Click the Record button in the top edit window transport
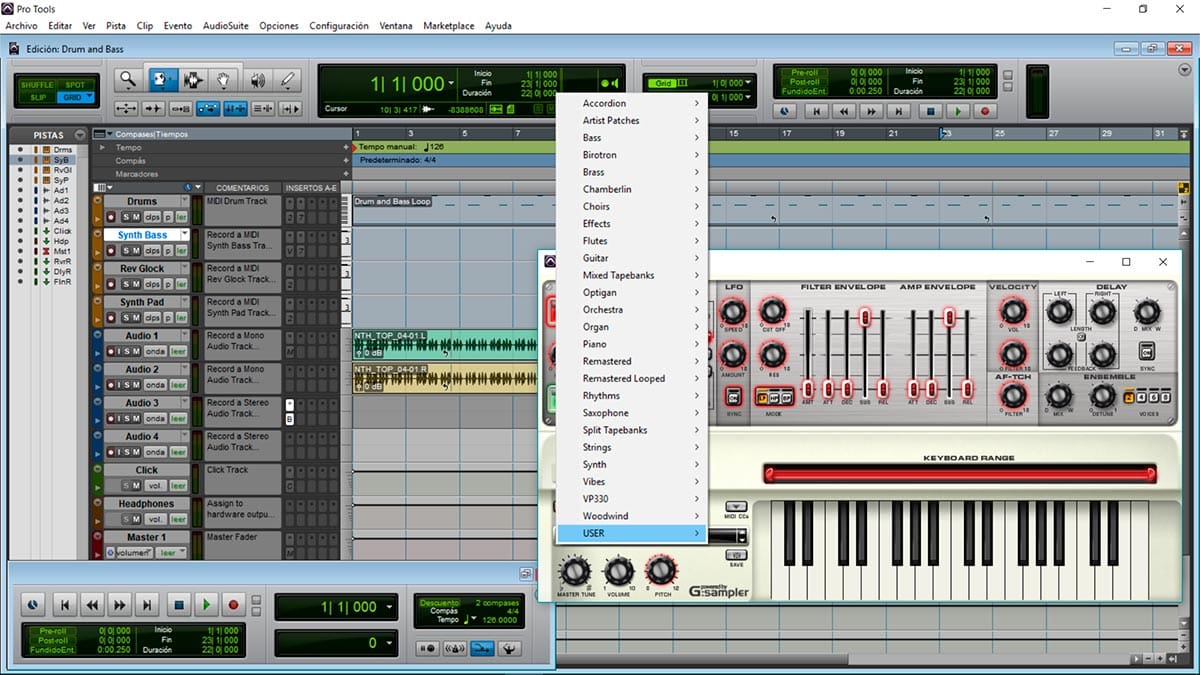1200x675 pixels. coord(985,112)
